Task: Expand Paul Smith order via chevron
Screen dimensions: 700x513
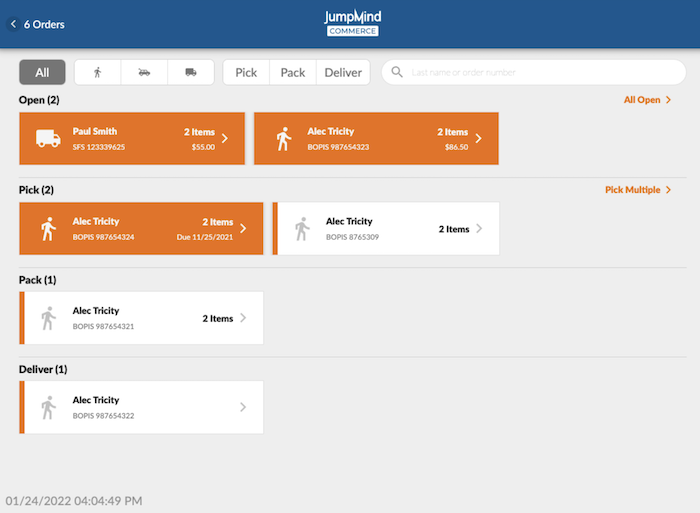Action: pyautogui.click(x=225, y=139)
